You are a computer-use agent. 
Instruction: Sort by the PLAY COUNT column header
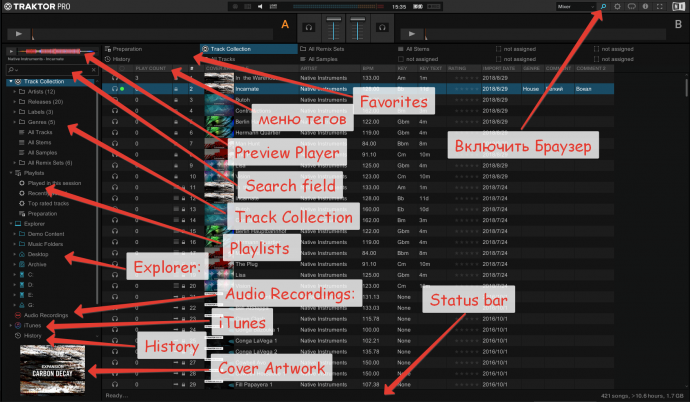click(152, 69)
